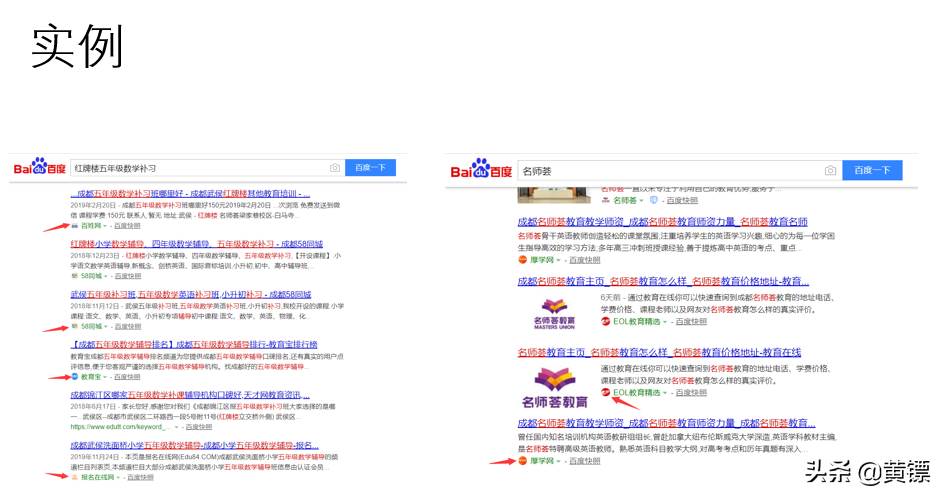Click 厚学网 favicon under the last right result
The width and height of the screenshot is (945, 499).
tap(523, 461)
